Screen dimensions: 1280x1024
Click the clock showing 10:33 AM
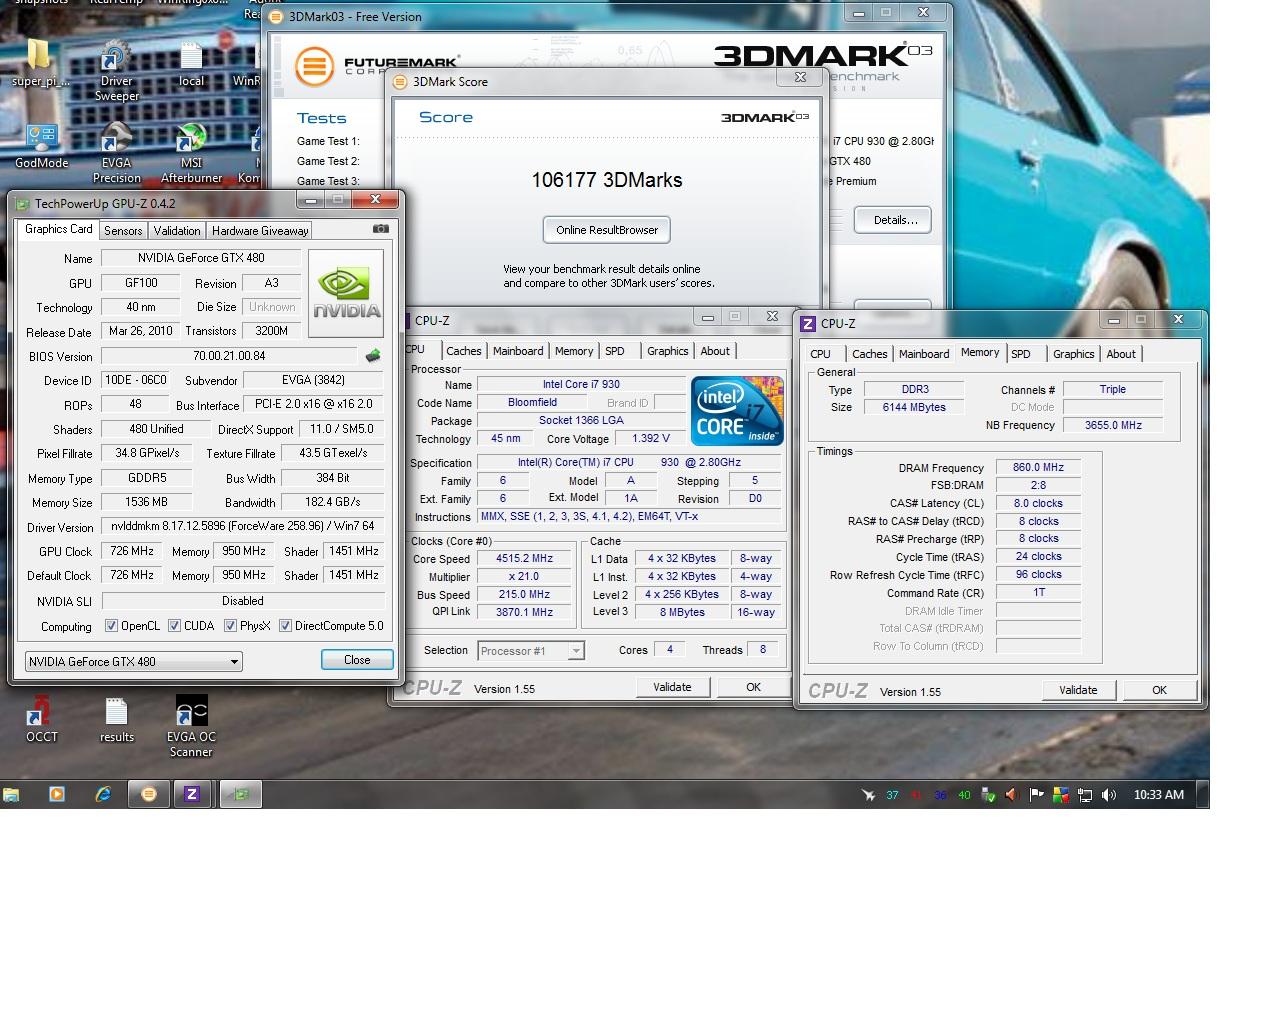[x=1158, y=795]
